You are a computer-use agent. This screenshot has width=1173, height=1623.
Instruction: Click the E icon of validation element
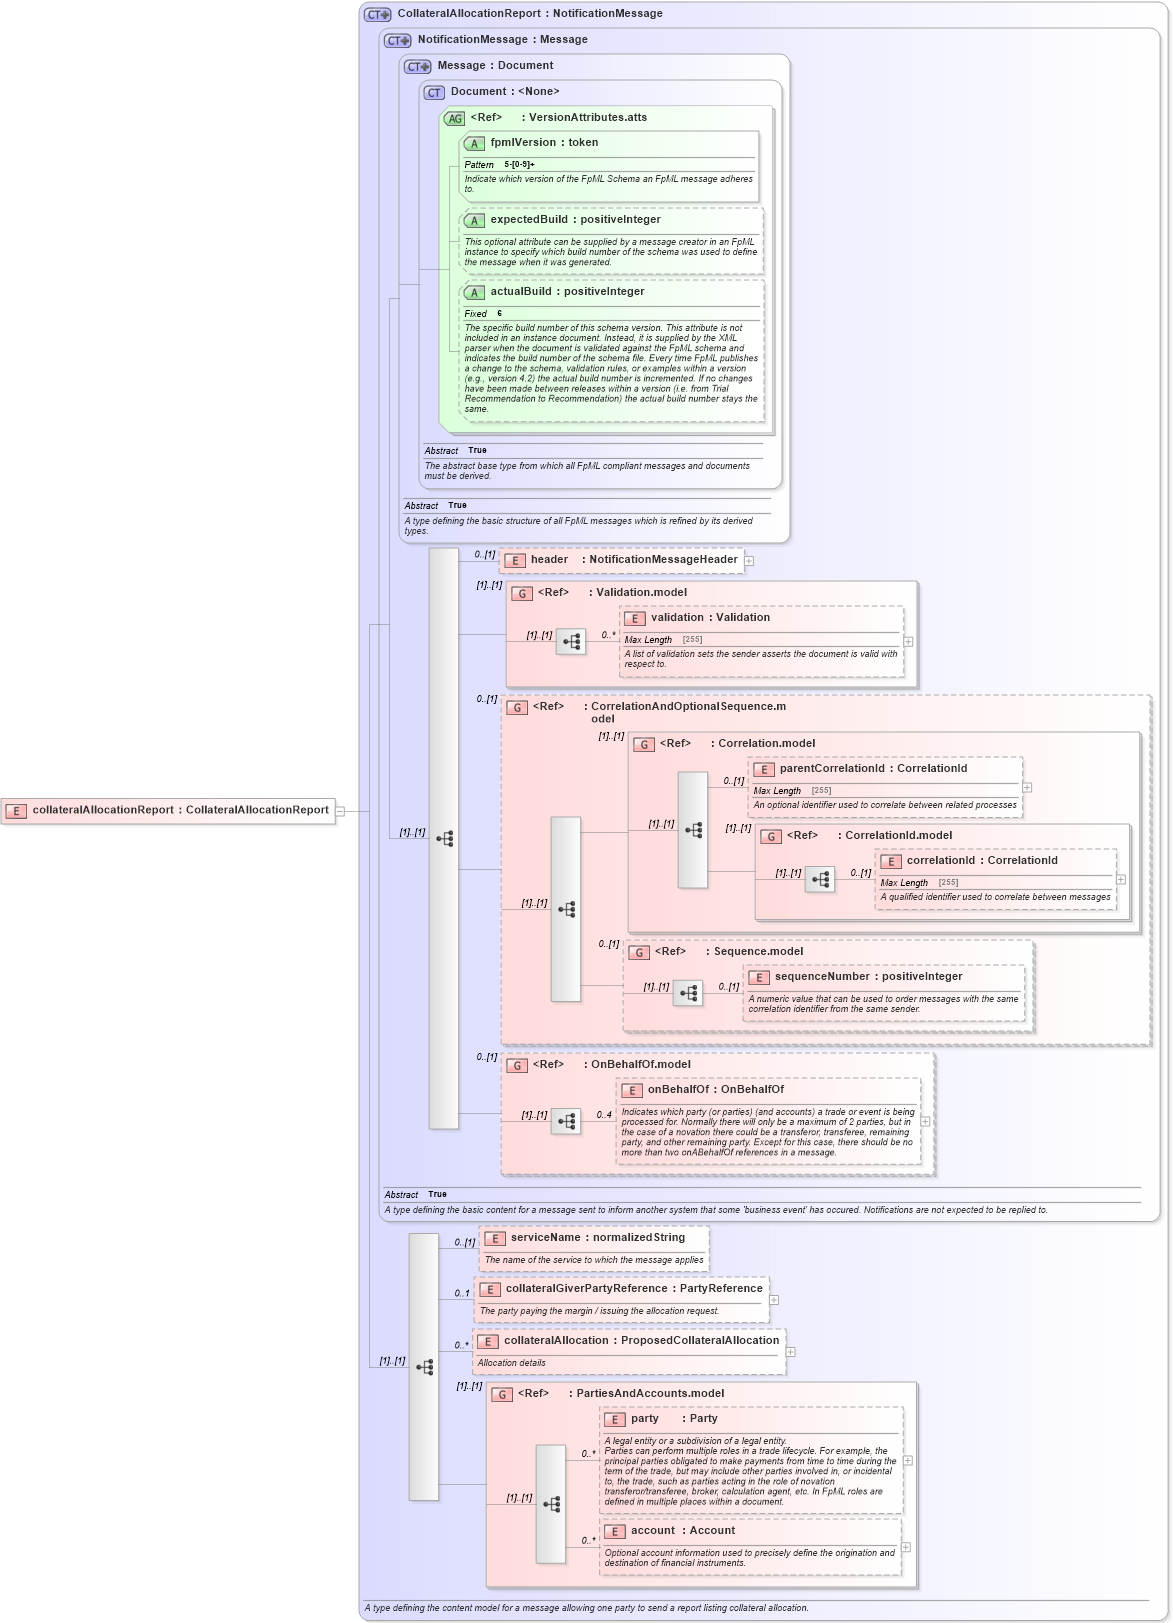pos(635,619)
